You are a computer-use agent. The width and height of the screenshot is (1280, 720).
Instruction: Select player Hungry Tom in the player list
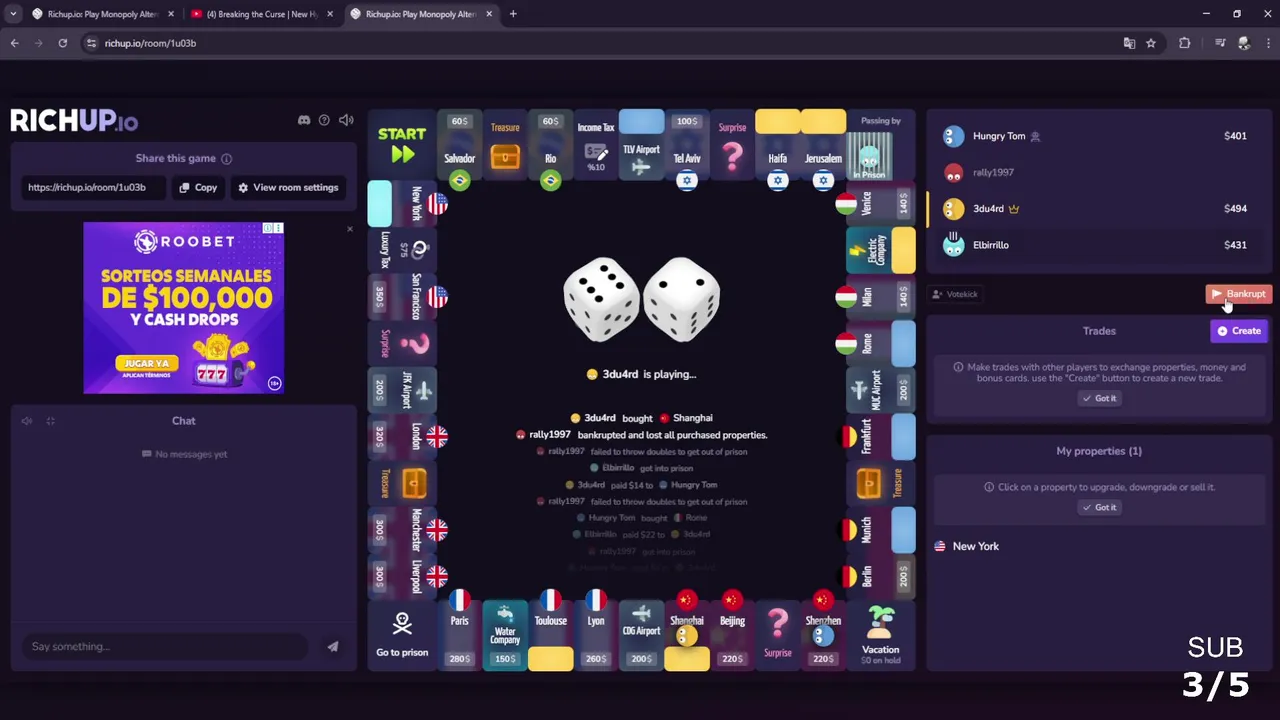1098,136
